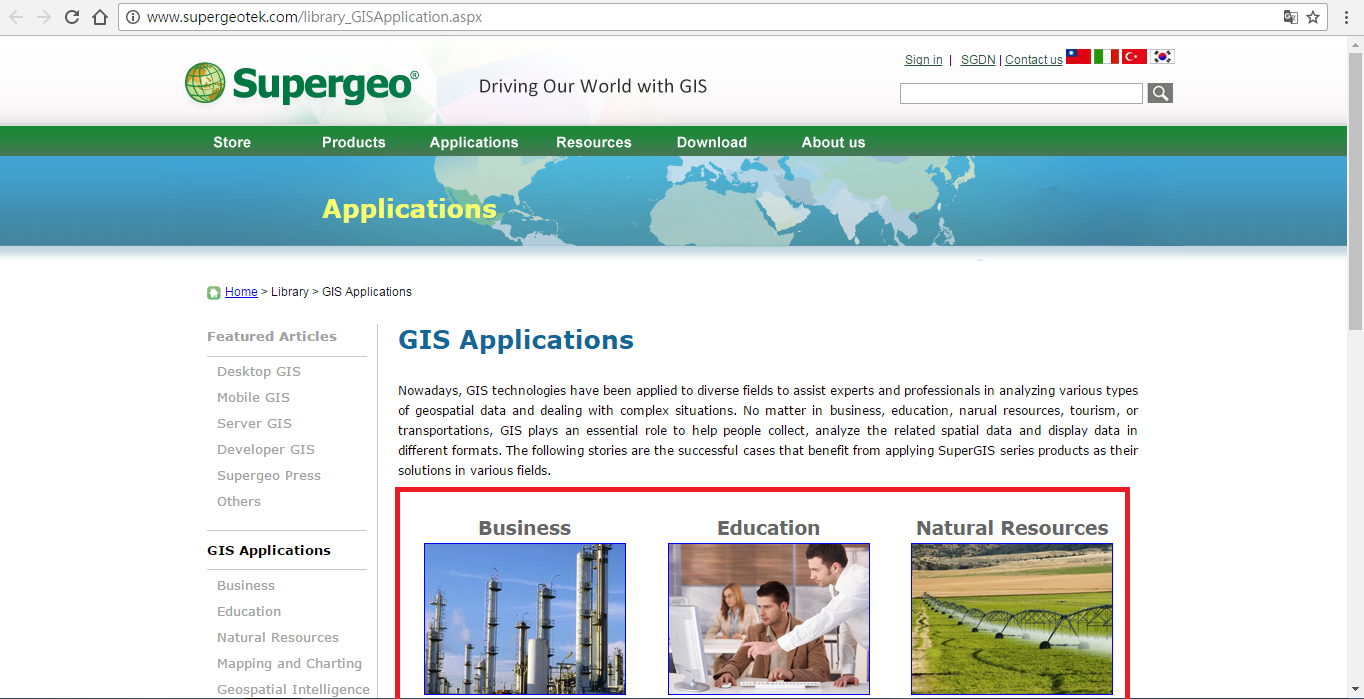Open the Download menu
1364x699 pixels.
point(711,142)
